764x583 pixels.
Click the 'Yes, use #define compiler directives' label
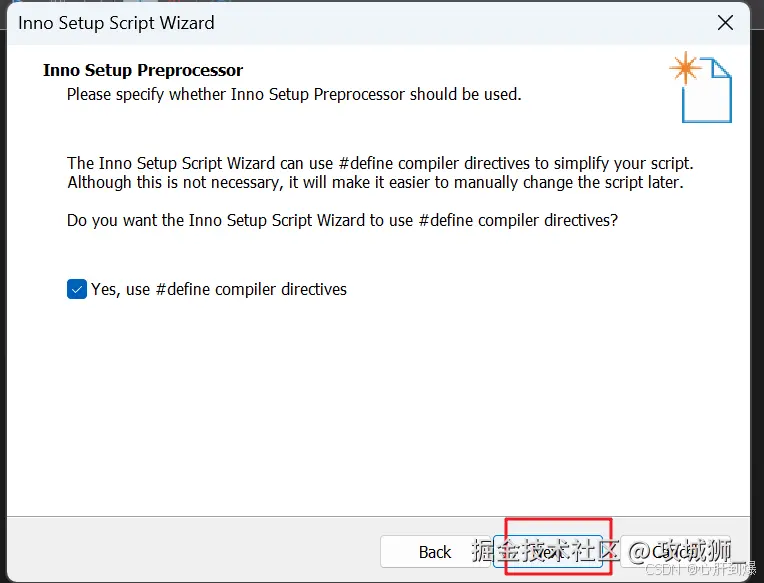(219, 289)
